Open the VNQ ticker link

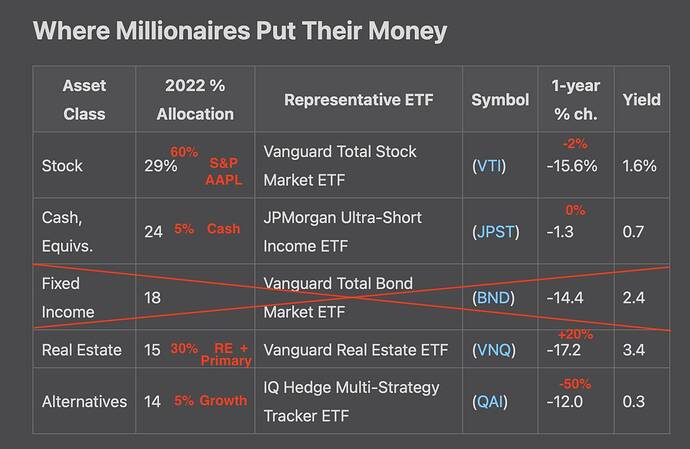494,350
